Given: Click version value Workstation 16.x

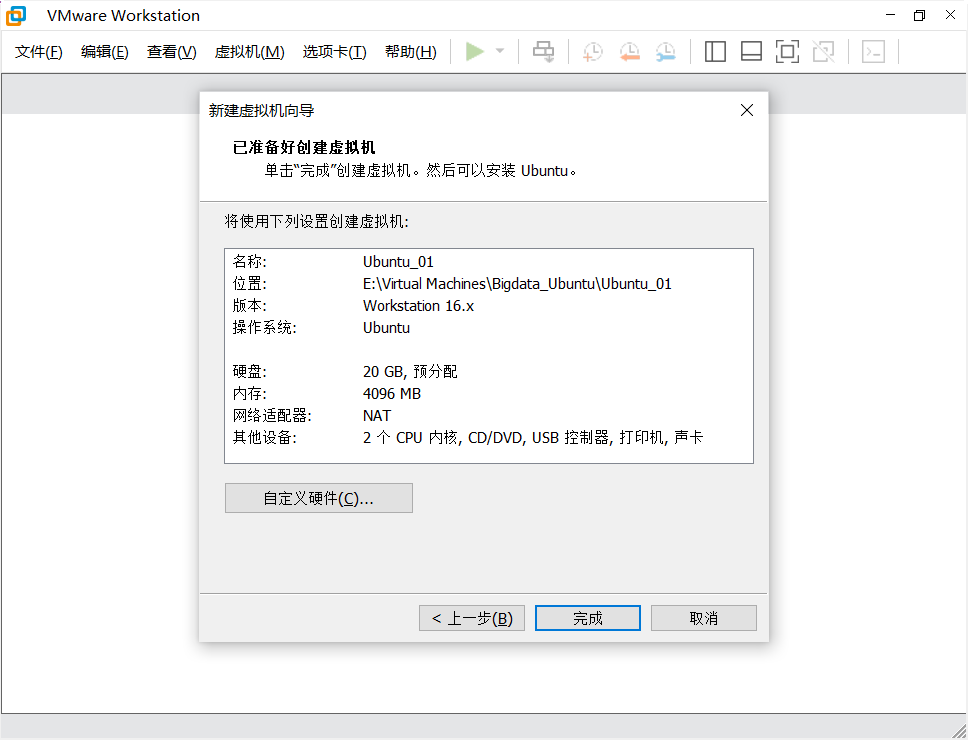Looking at the screenshot, I should (x=419, y=306).
